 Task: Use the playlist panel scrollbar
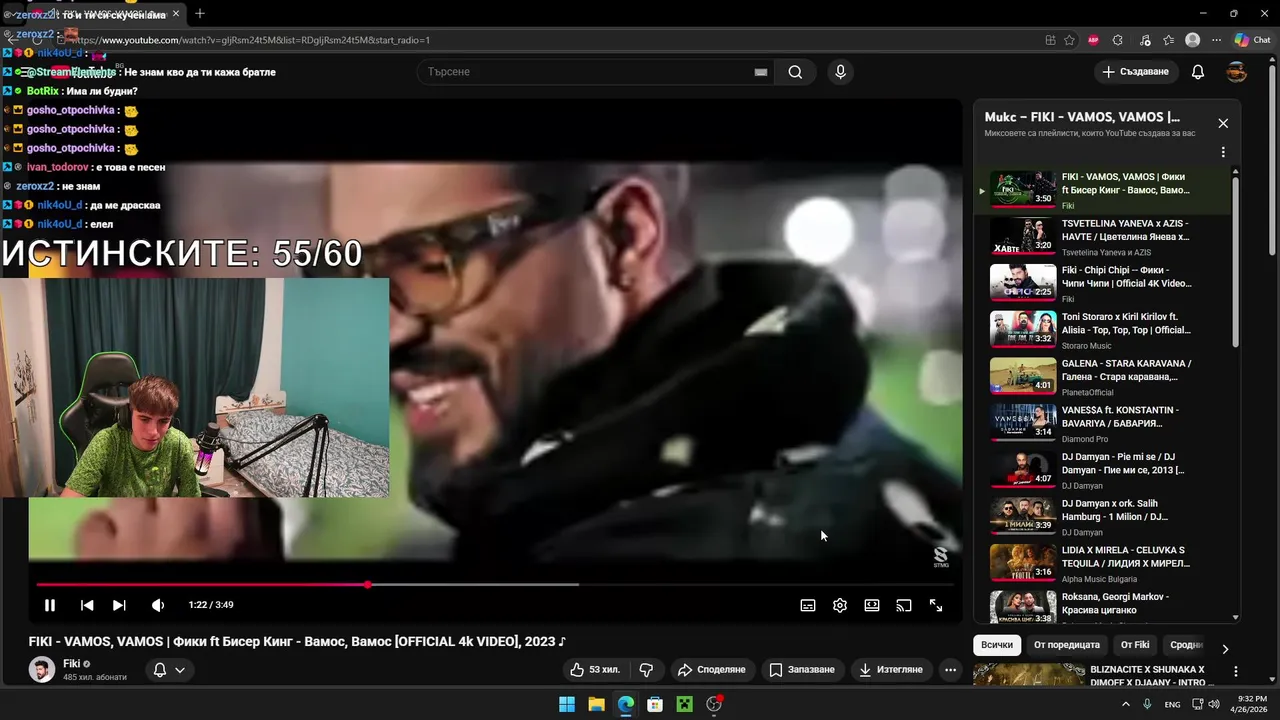[1236, 261]
